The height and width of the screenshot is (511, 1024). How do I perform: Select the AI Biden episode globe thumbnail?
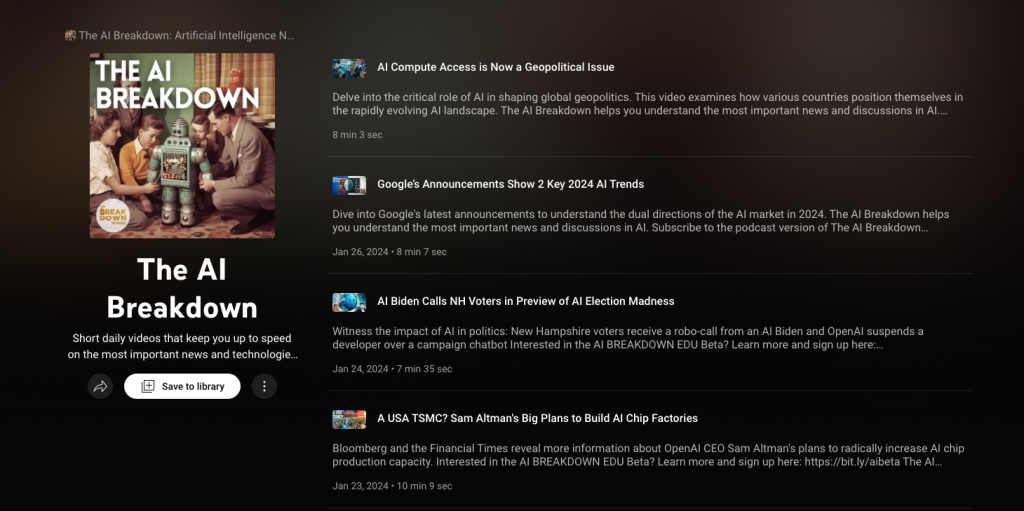point(349,302)
